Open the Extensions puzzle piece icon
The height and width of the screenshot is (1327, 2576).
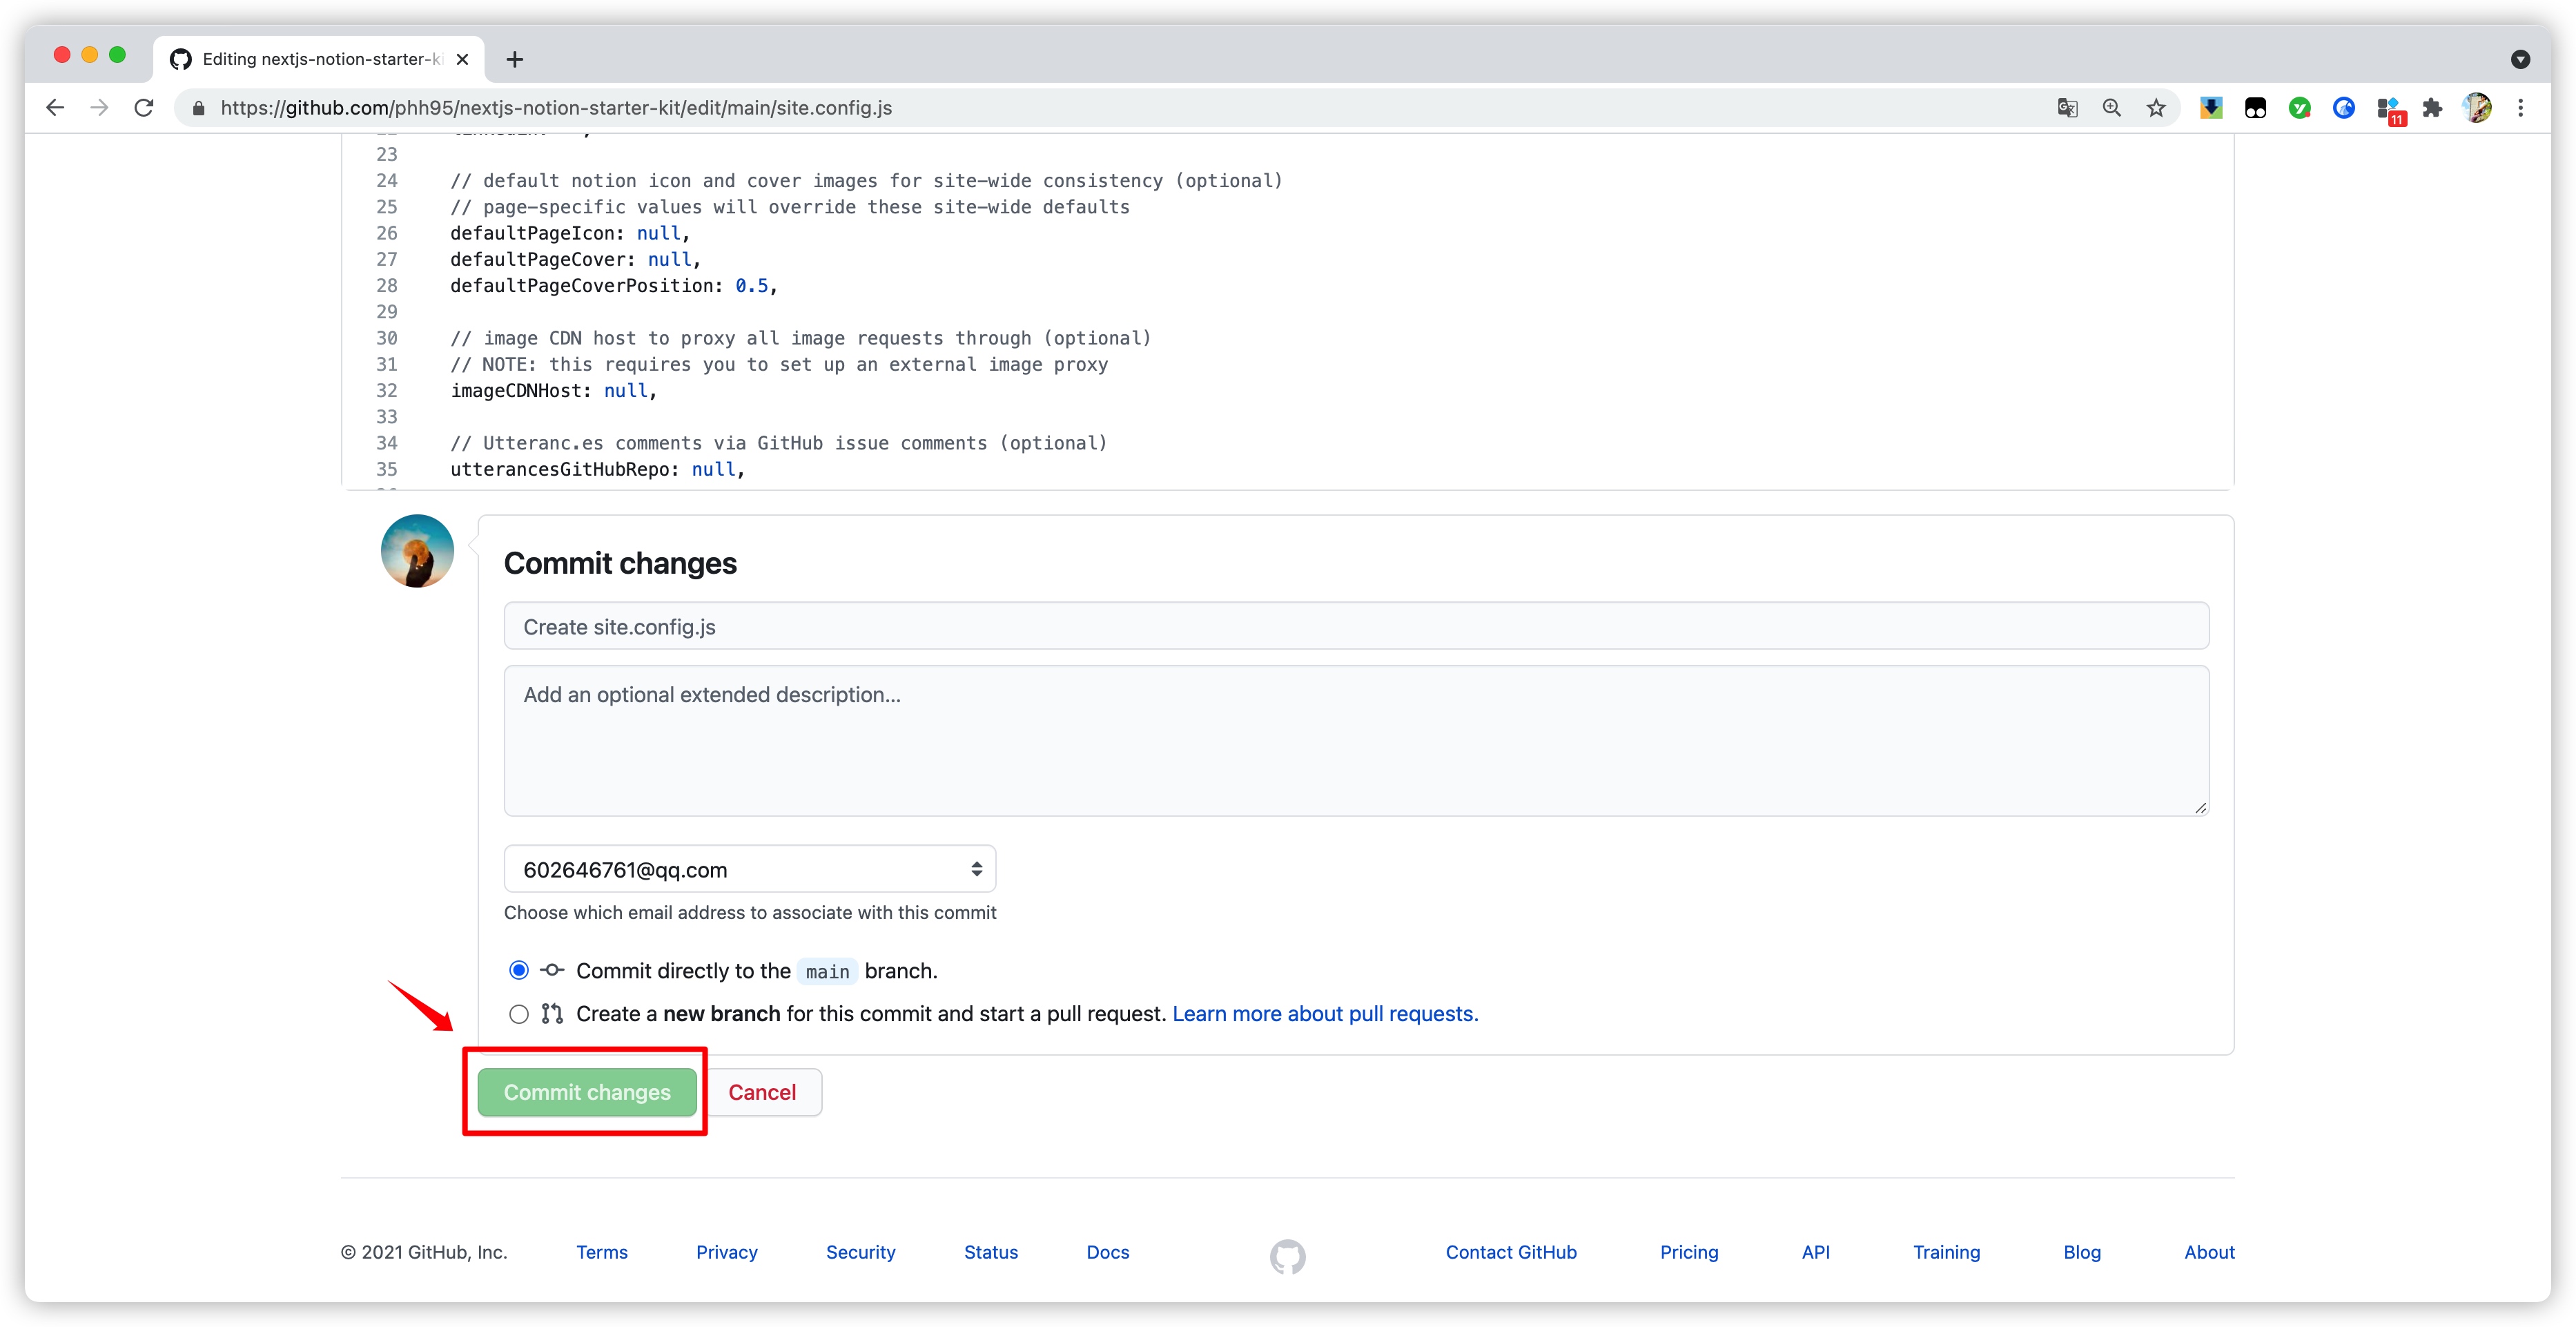point(2432,108)
